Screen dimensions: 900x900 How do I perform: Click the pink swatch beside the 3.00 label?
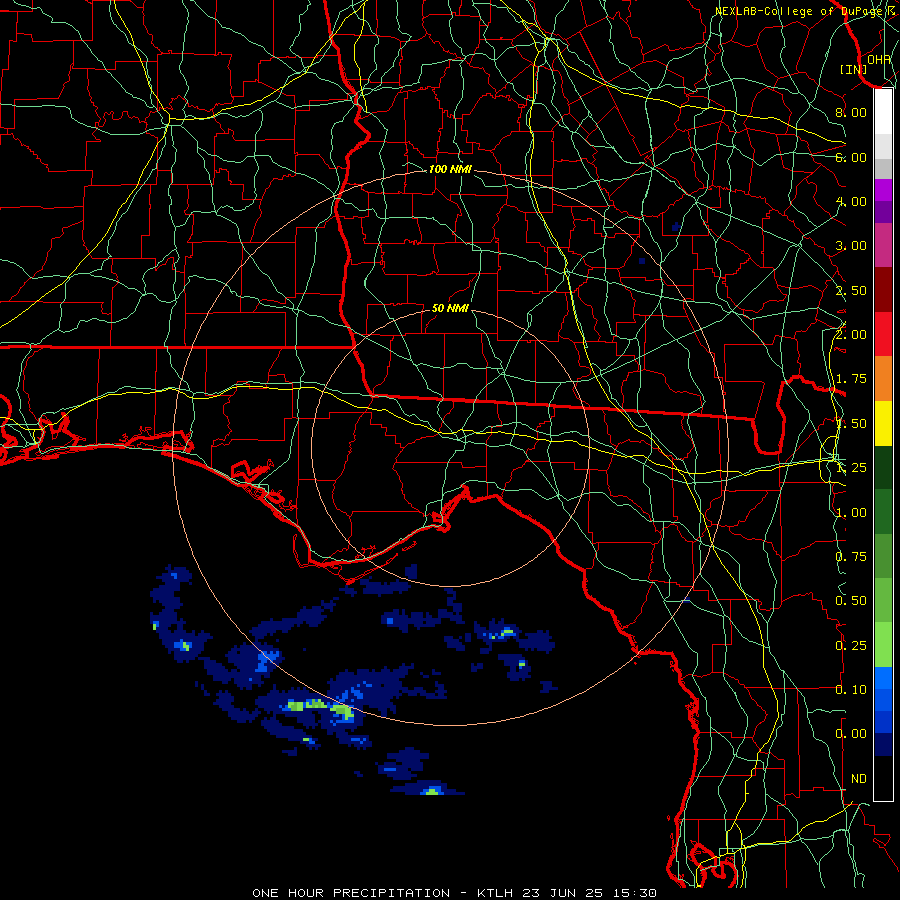(883, 245)
